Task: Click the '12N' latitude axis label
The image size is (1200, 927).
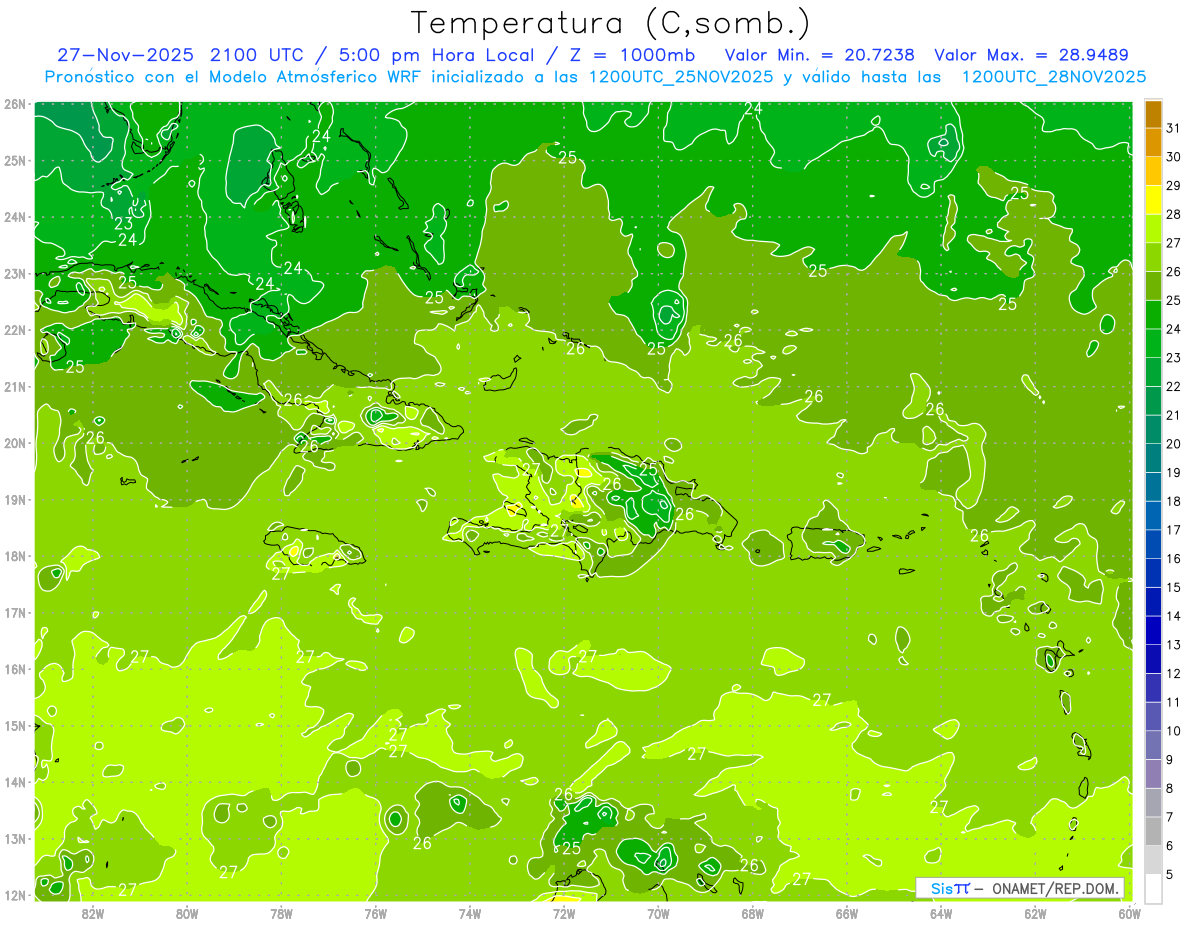Action: (15, 896)
